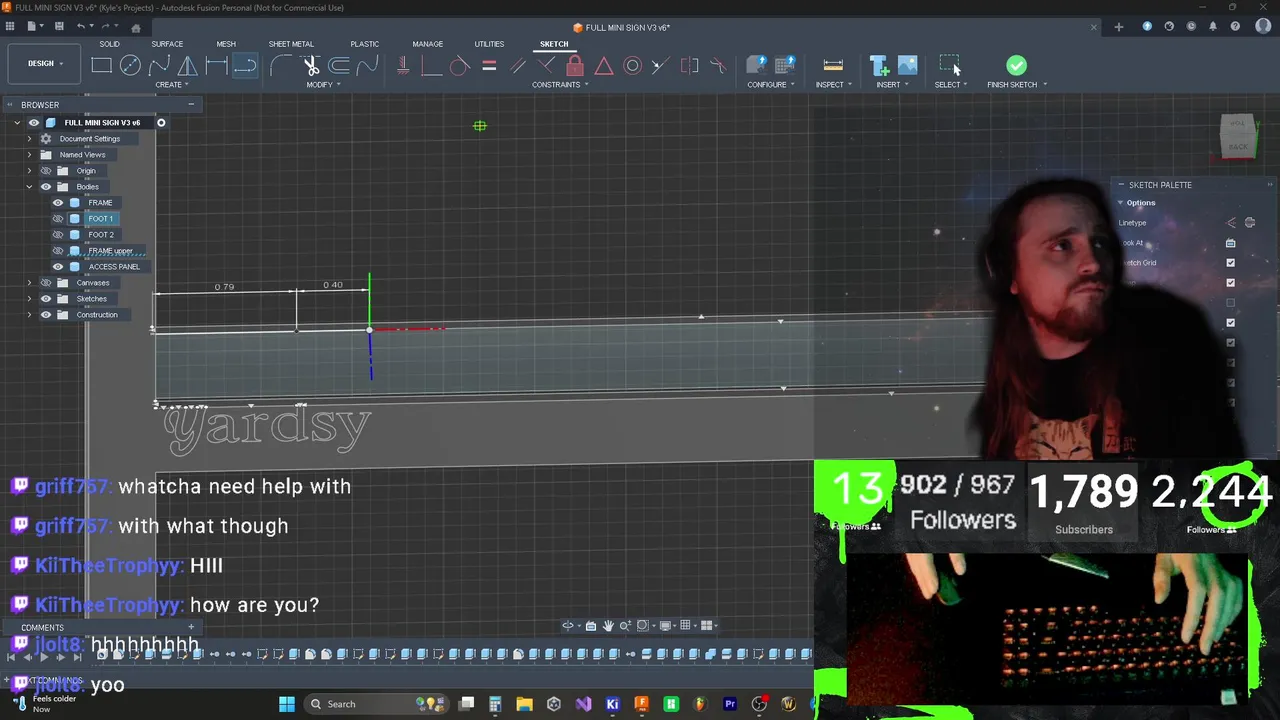Select the Line tool in Create

point(246,66)
